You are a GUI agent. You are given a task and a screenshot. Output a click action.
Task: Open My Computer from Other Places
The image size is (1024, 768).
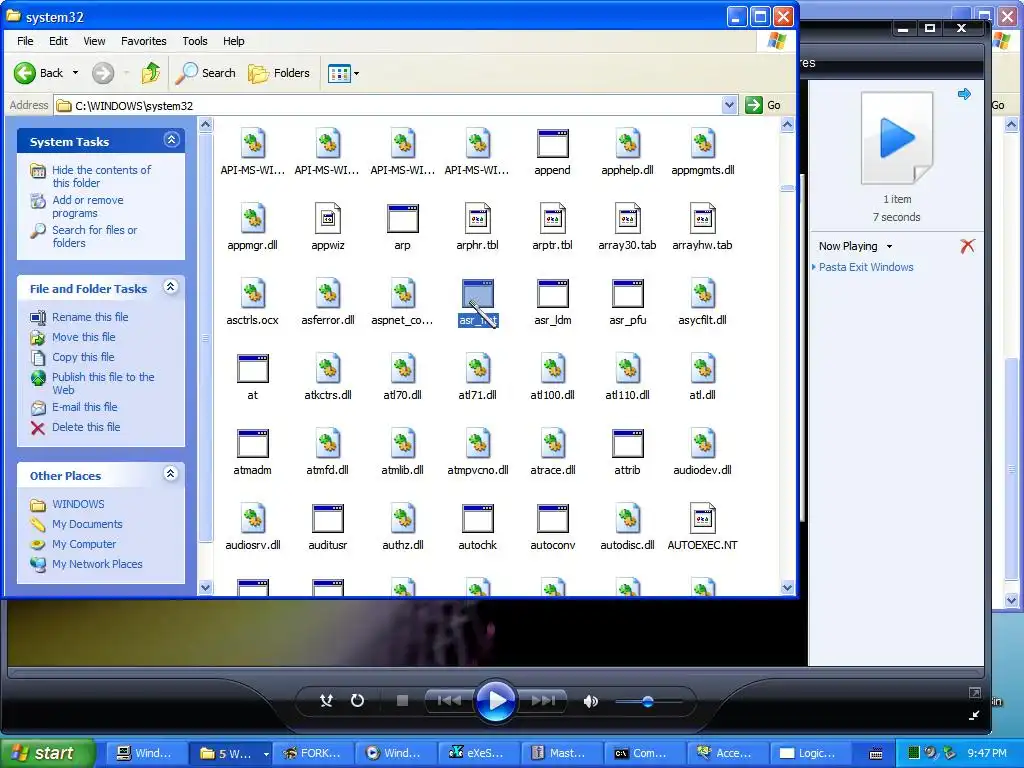[84, 544]
